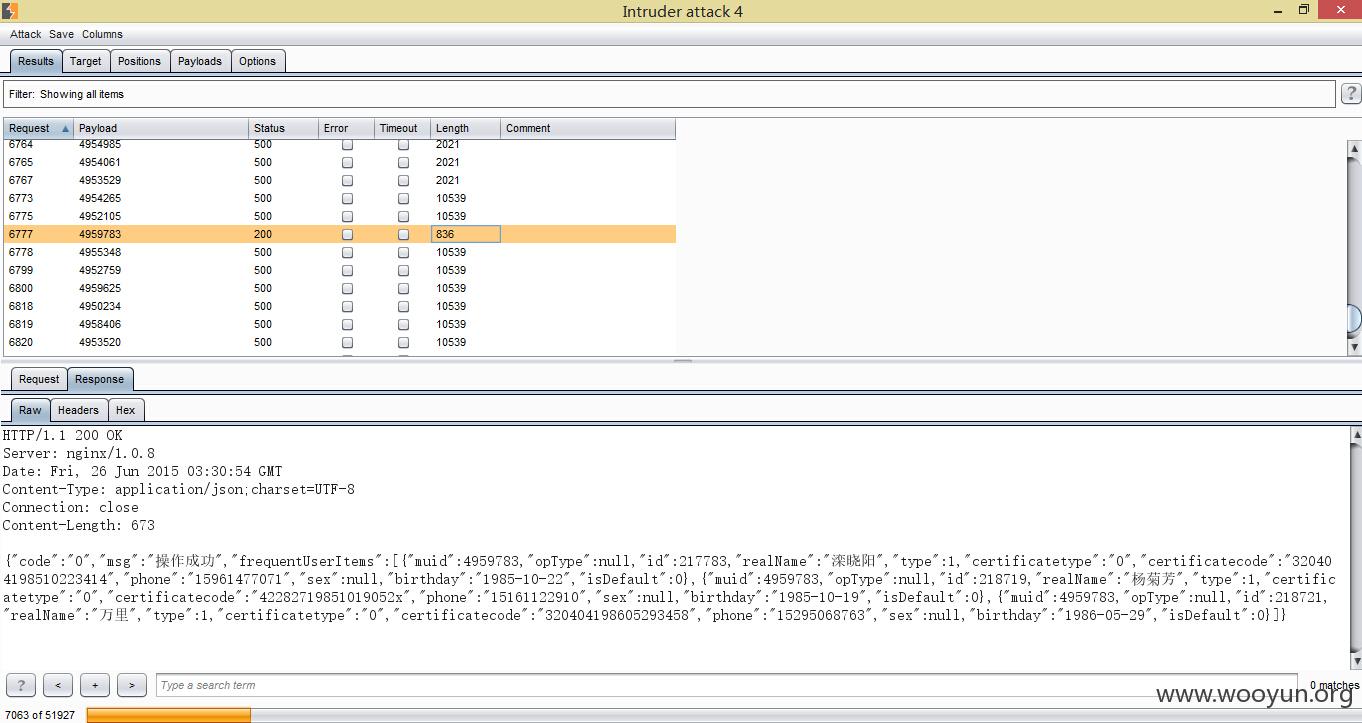Toggle Error checkbox for request 6767

click(347, 180)
